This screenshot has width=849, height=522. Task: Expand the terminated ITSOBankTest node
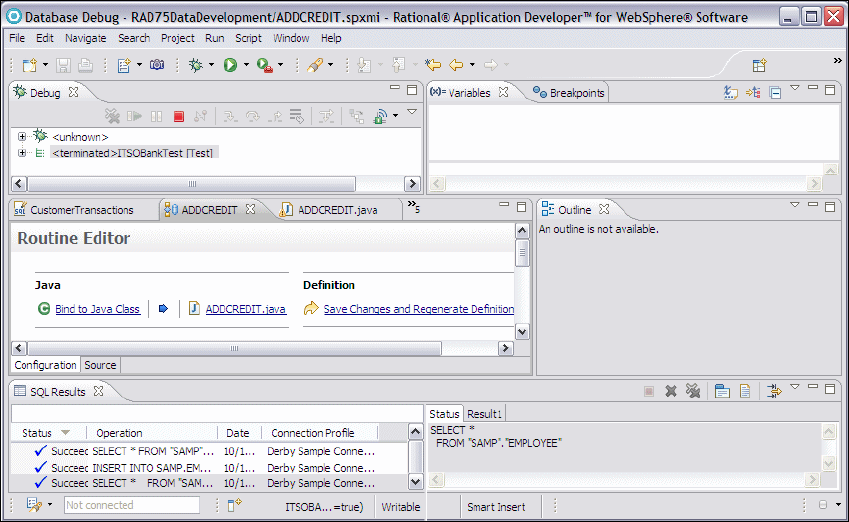pos(22,153)
